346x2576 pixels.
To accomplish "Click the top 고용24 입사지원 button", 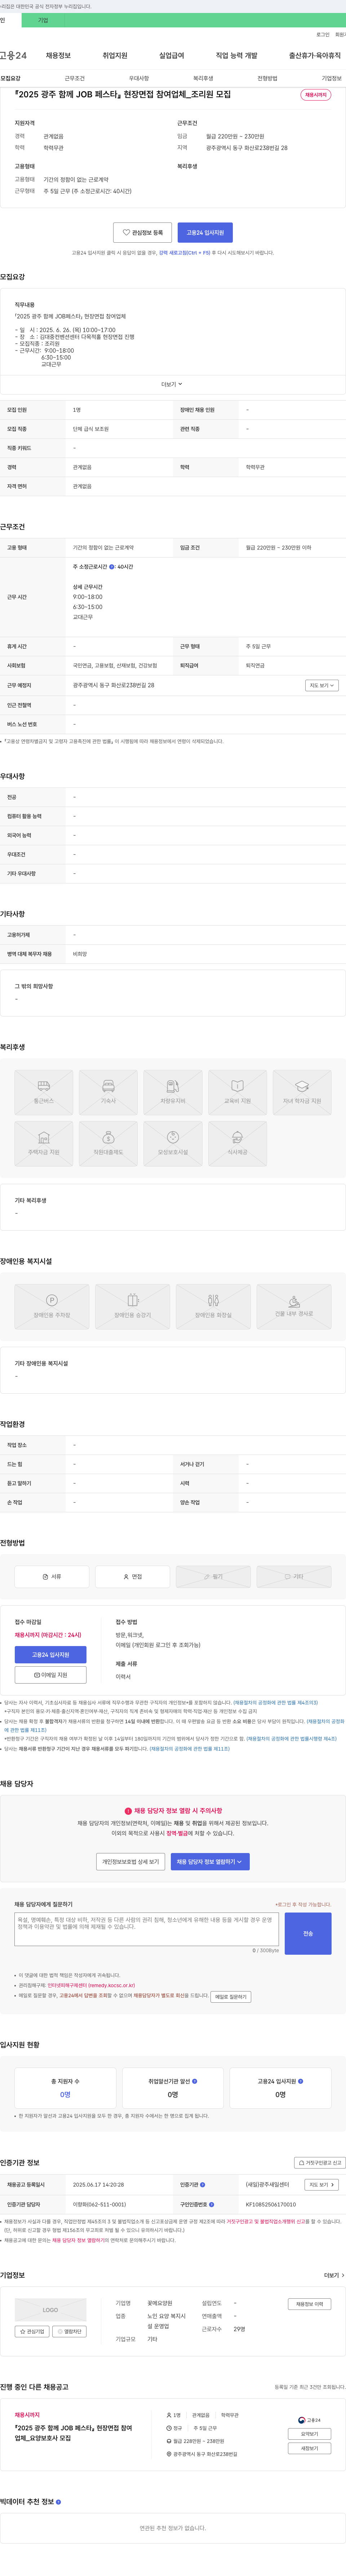I will tap(205, 232).
